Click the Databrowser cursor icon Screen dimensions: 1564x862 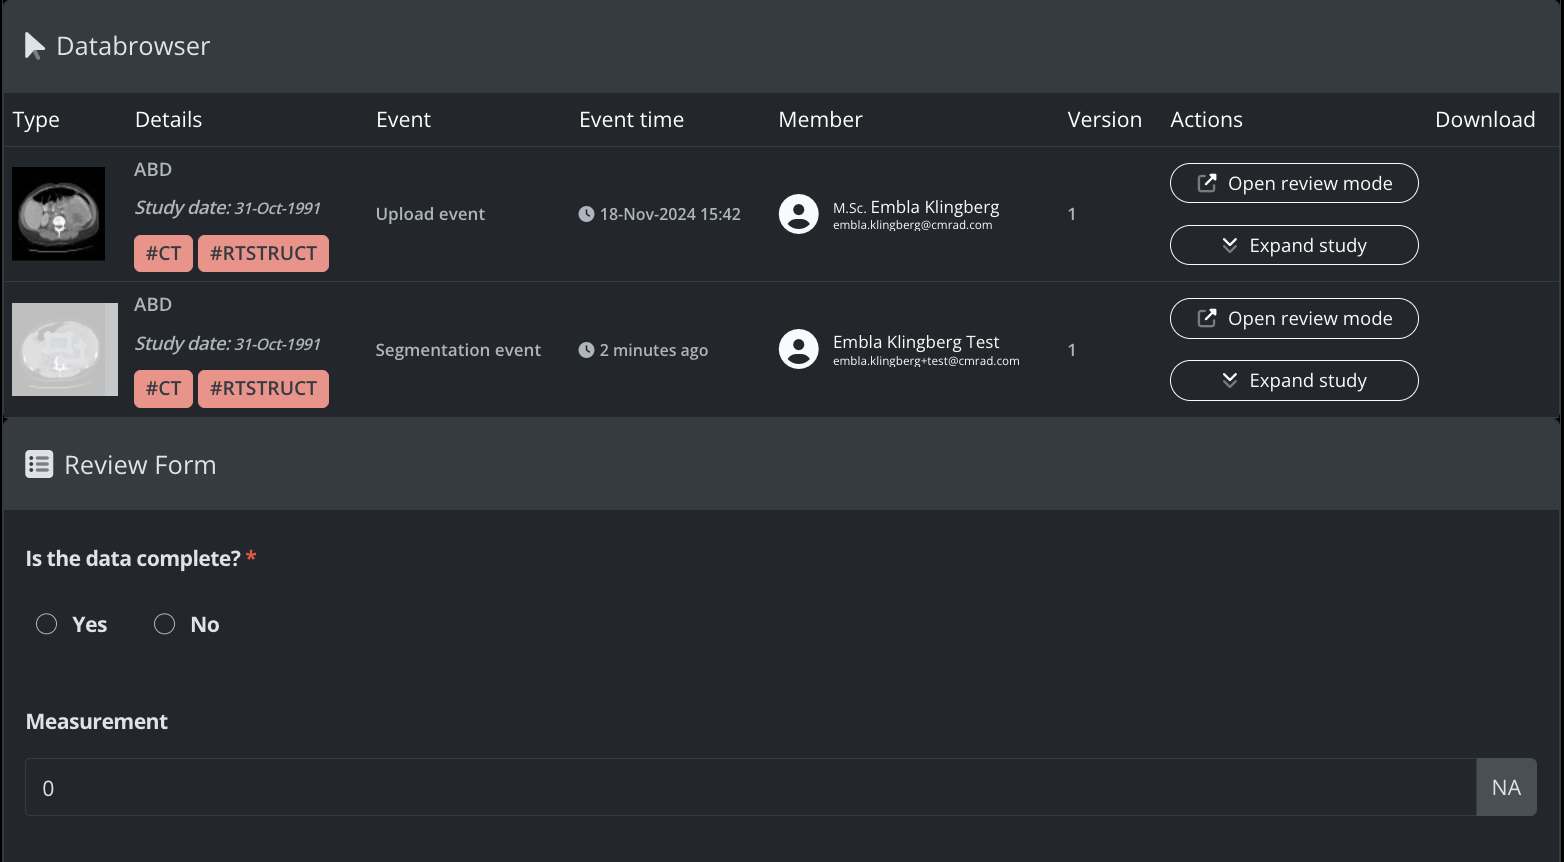pyautogui.click(x=34, y=46)
